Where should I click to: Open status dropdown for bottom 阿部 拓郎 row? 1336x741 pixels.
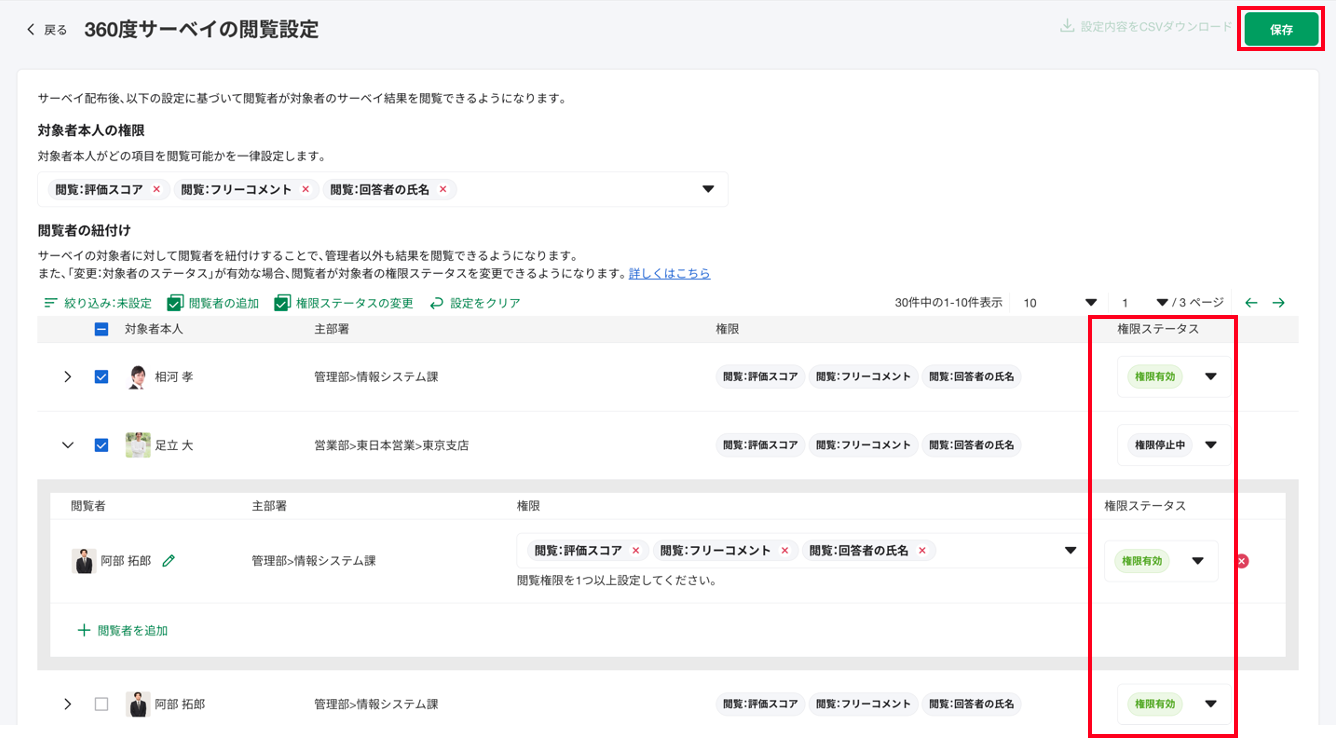click(1174, 704)
